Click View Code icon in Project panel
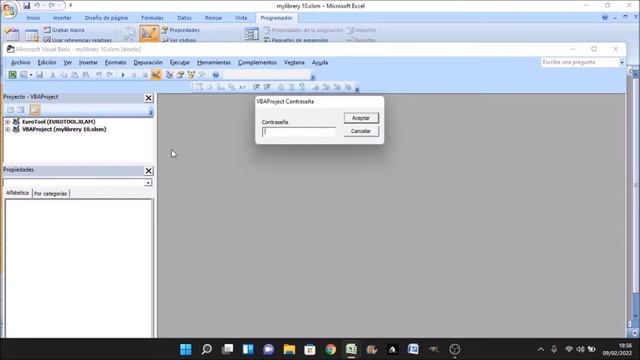The width and height of the screenshot is (640, 360). (x=10, y=110)
